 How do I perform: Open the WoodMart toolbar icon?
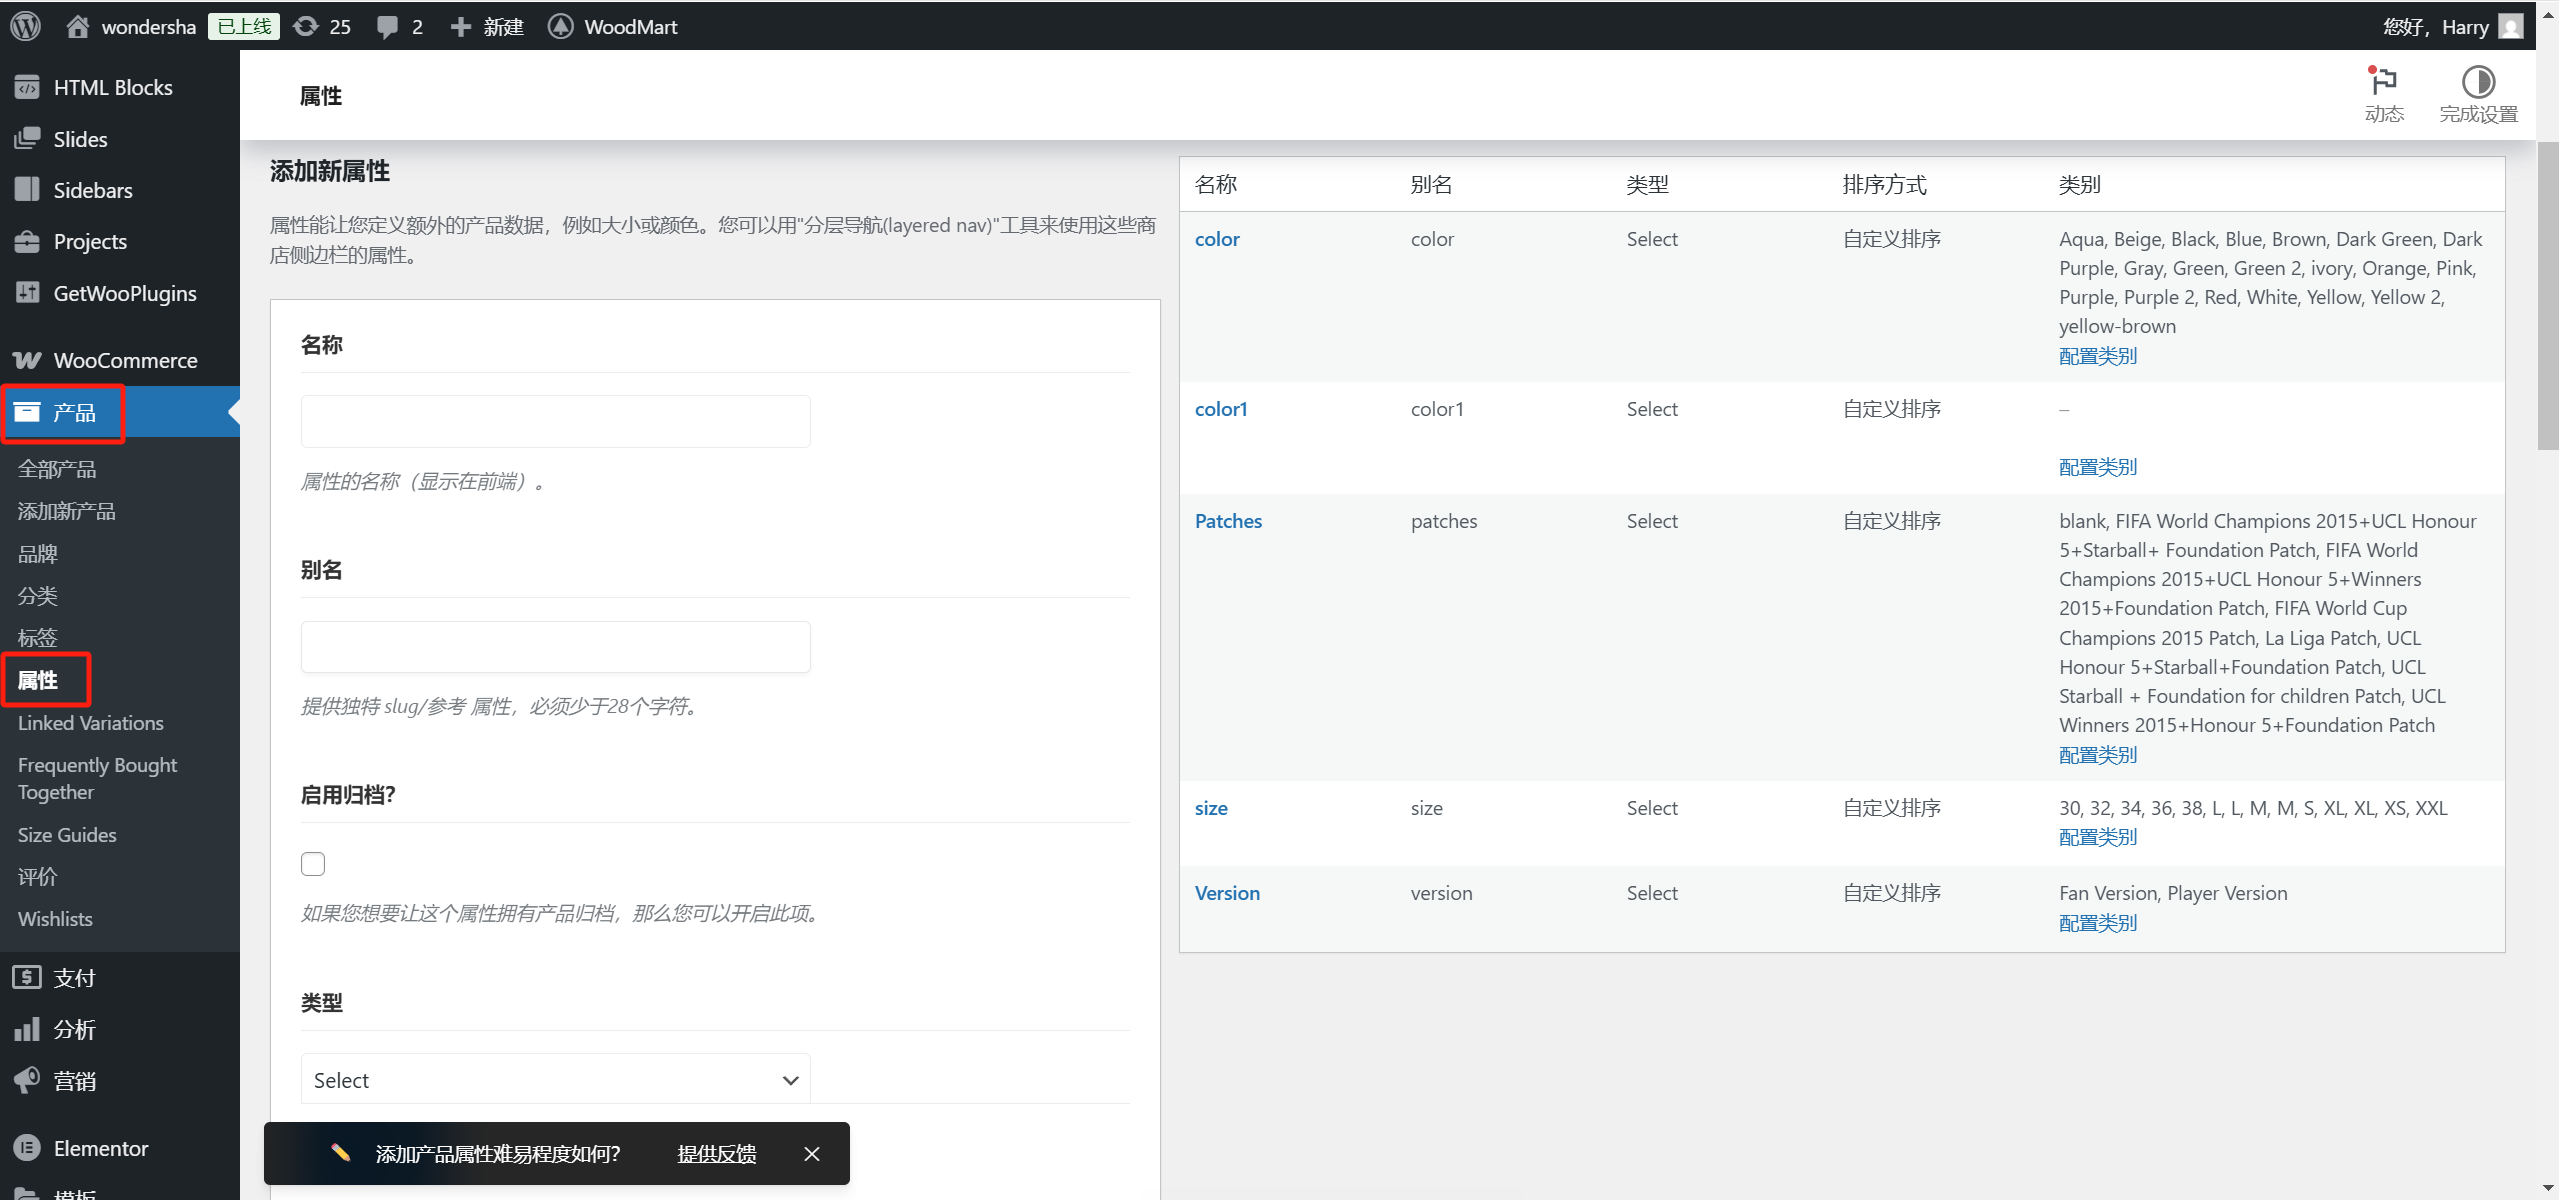click(561, 26)
